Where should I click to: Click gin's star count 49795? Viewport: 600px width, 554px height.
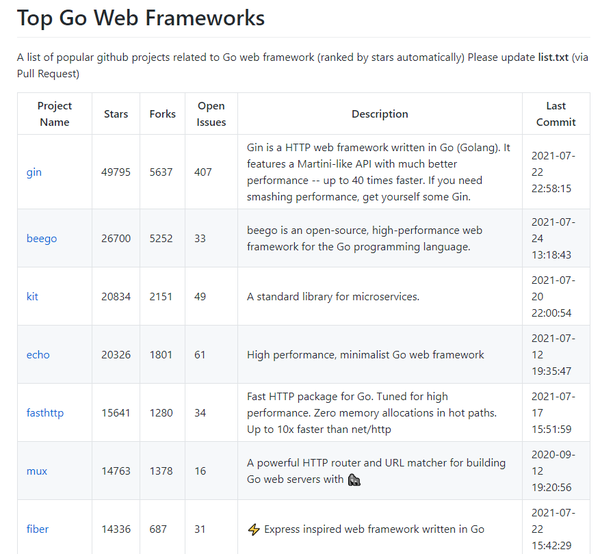117,172
